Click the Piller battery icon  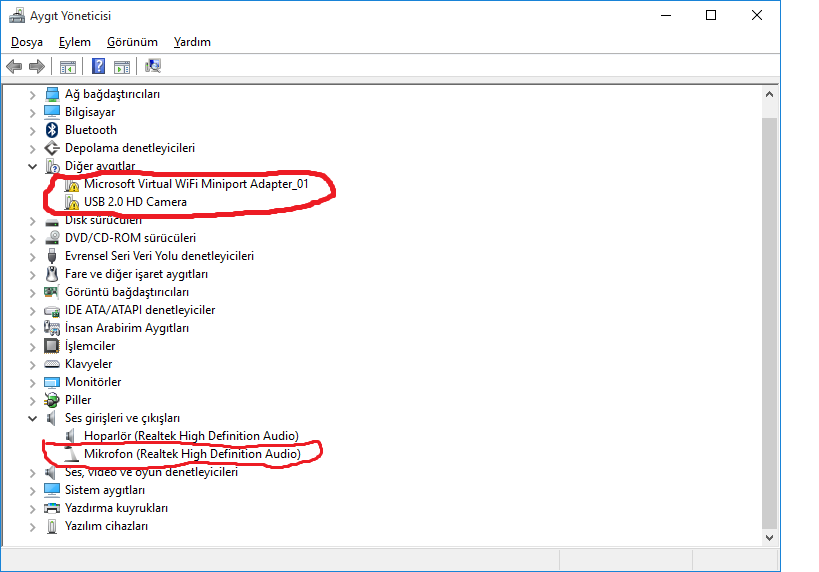pyautogui.click(x=52, y=400)
